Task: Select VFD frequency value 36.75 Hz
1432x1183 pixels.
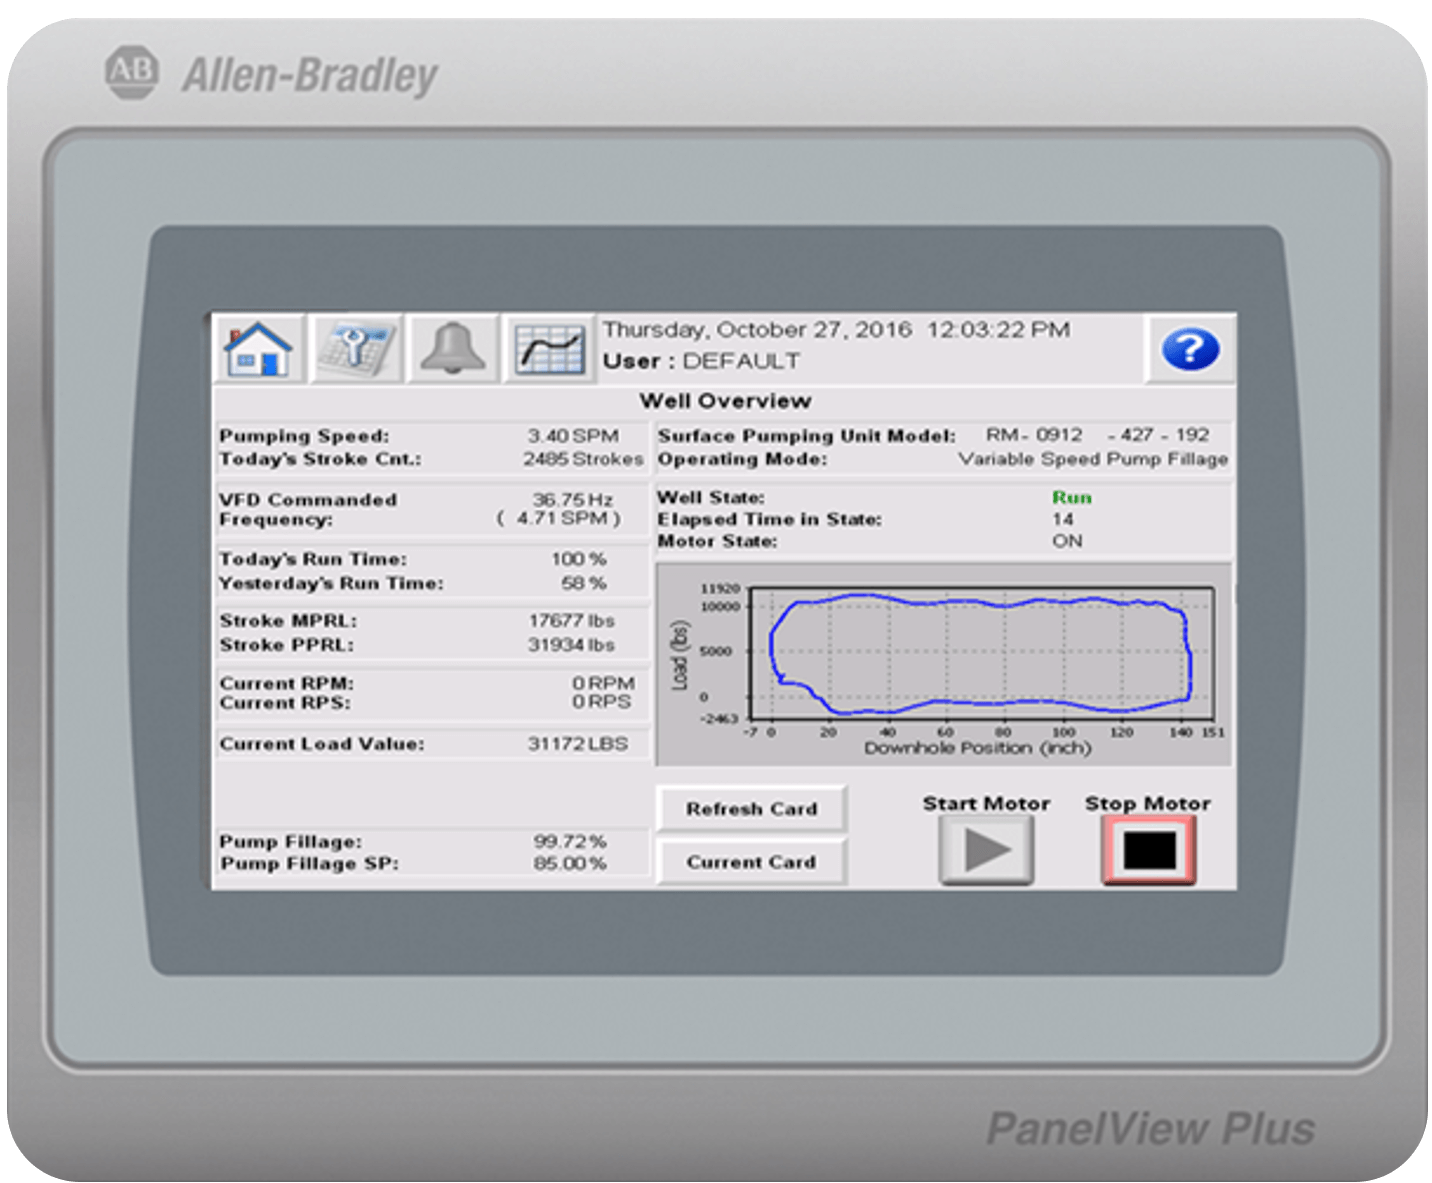Action: (572, 498)
